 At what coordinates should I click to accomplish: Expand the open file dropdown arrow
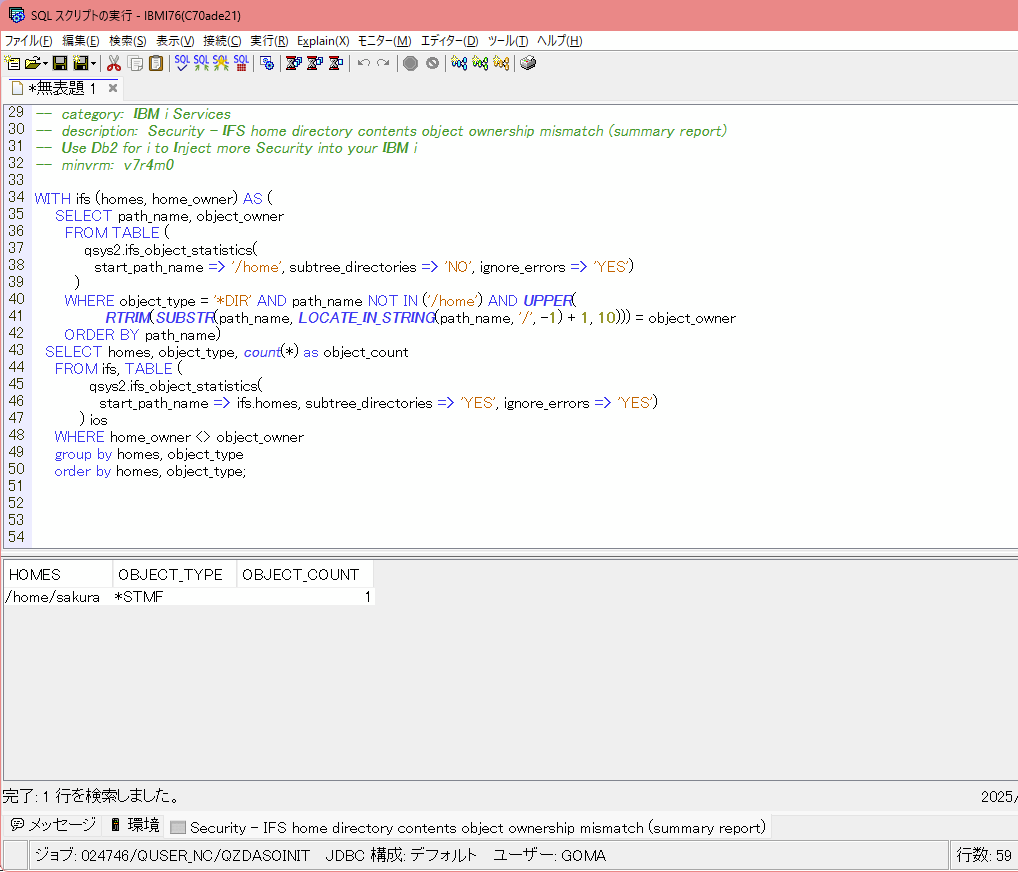(x=45, y=63)
